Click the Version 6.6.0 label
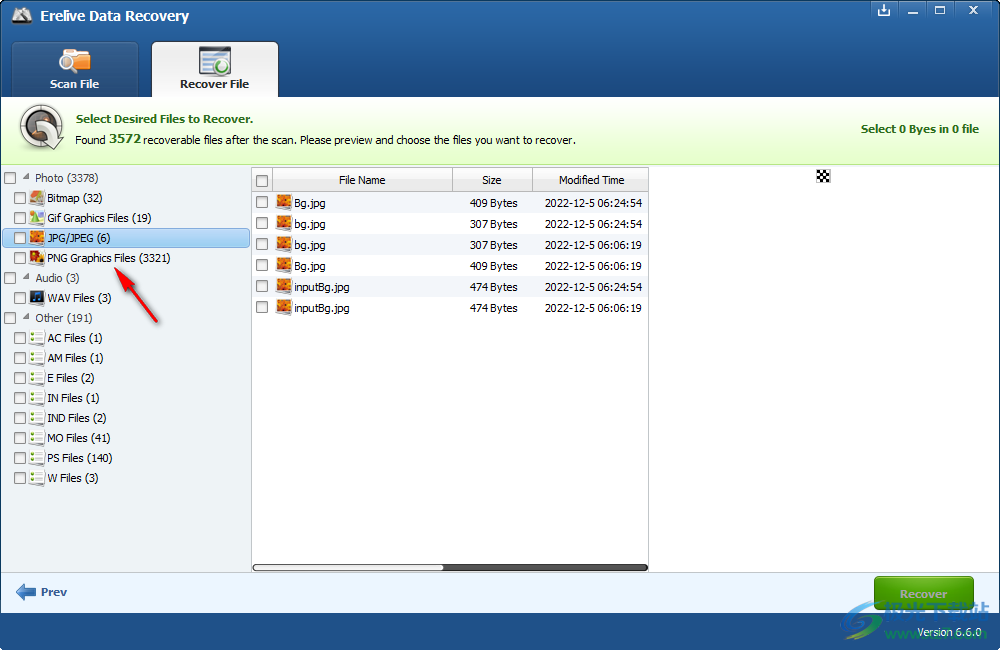 click(x=949, y=632)
